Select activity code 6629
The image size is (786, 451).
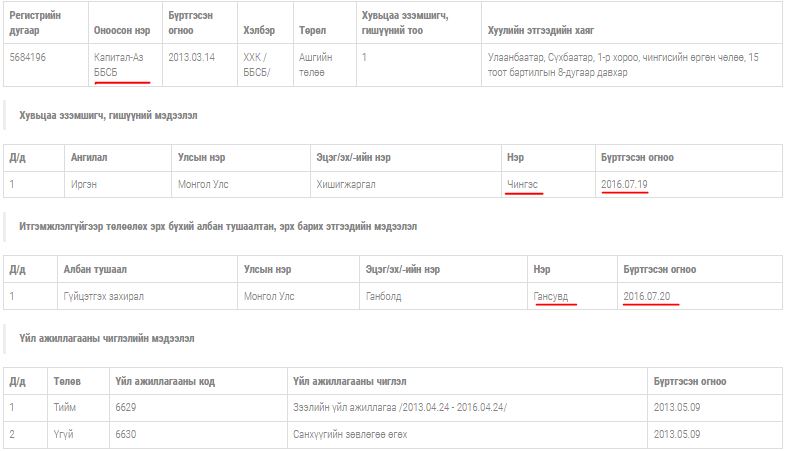coord(125,408)
